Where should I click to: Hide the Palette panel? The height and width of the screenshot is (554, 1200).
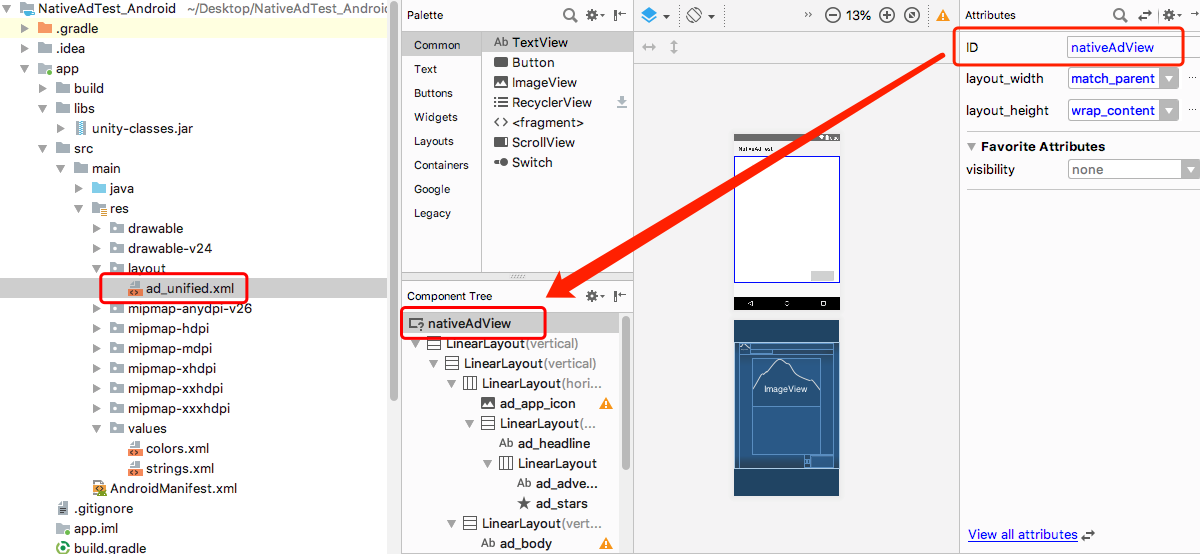(620, 15)
